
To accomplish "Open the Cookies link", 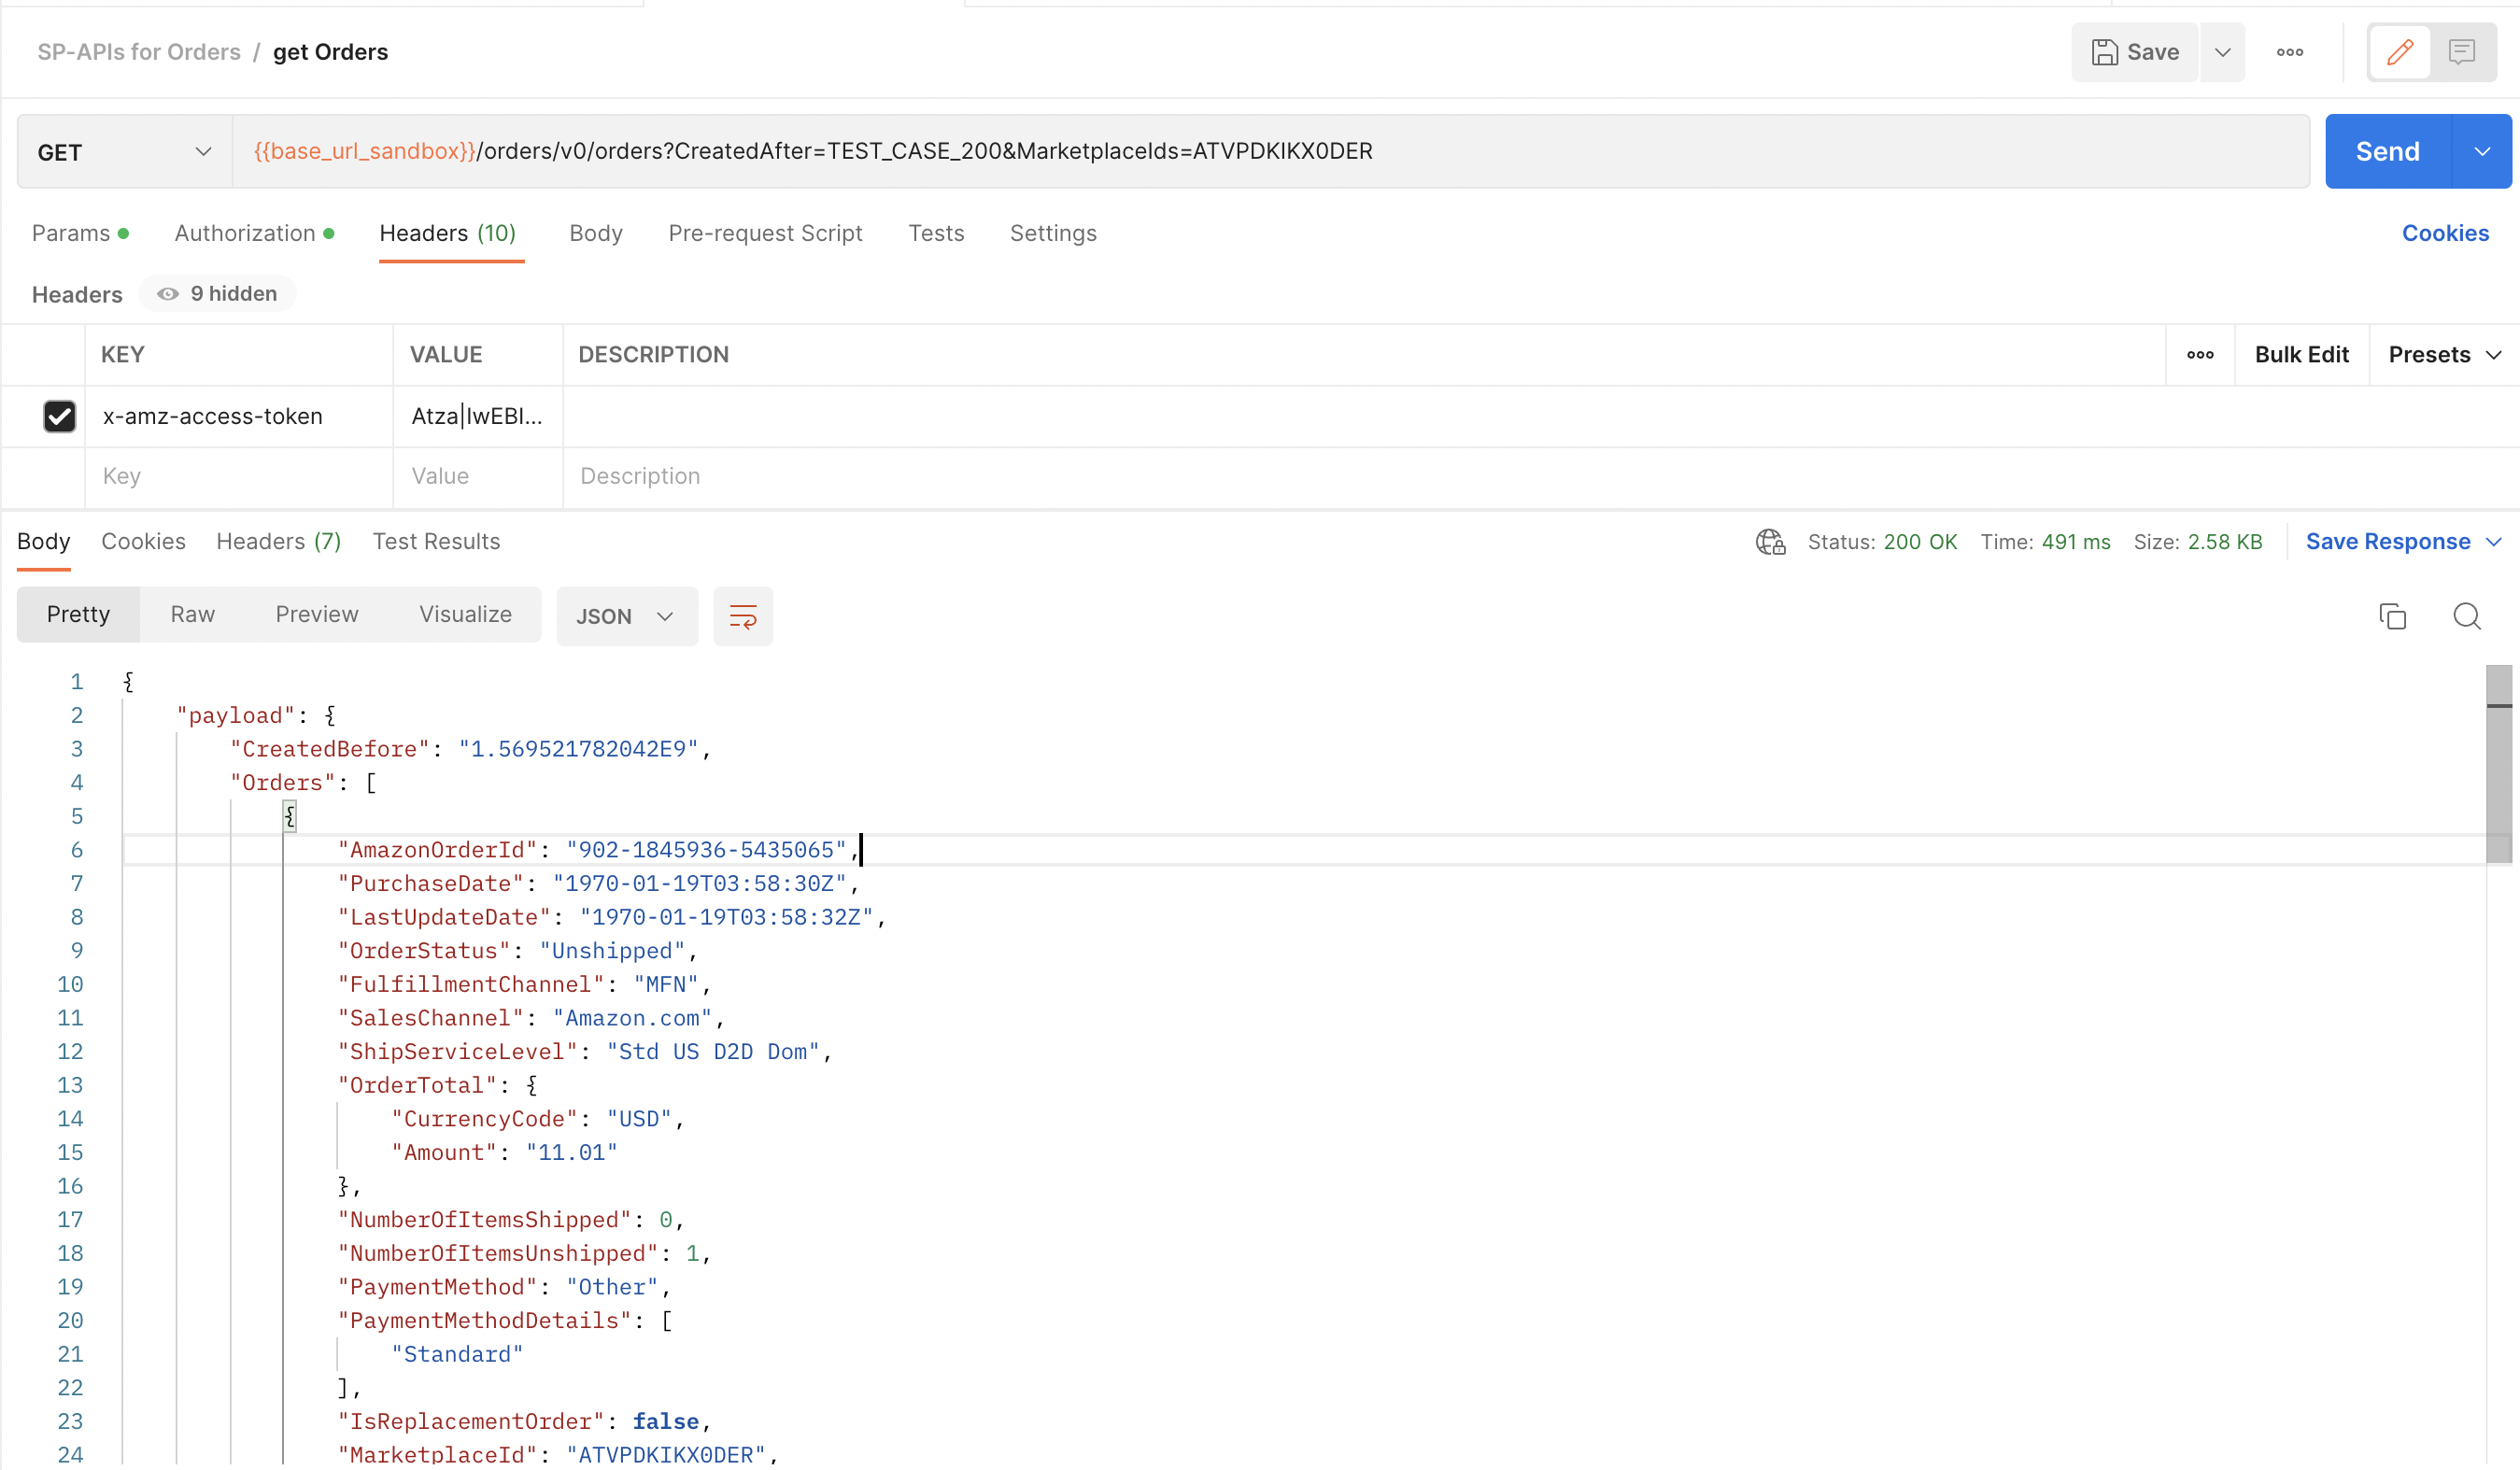I will pyautogui.click(x=2445, y=234).
